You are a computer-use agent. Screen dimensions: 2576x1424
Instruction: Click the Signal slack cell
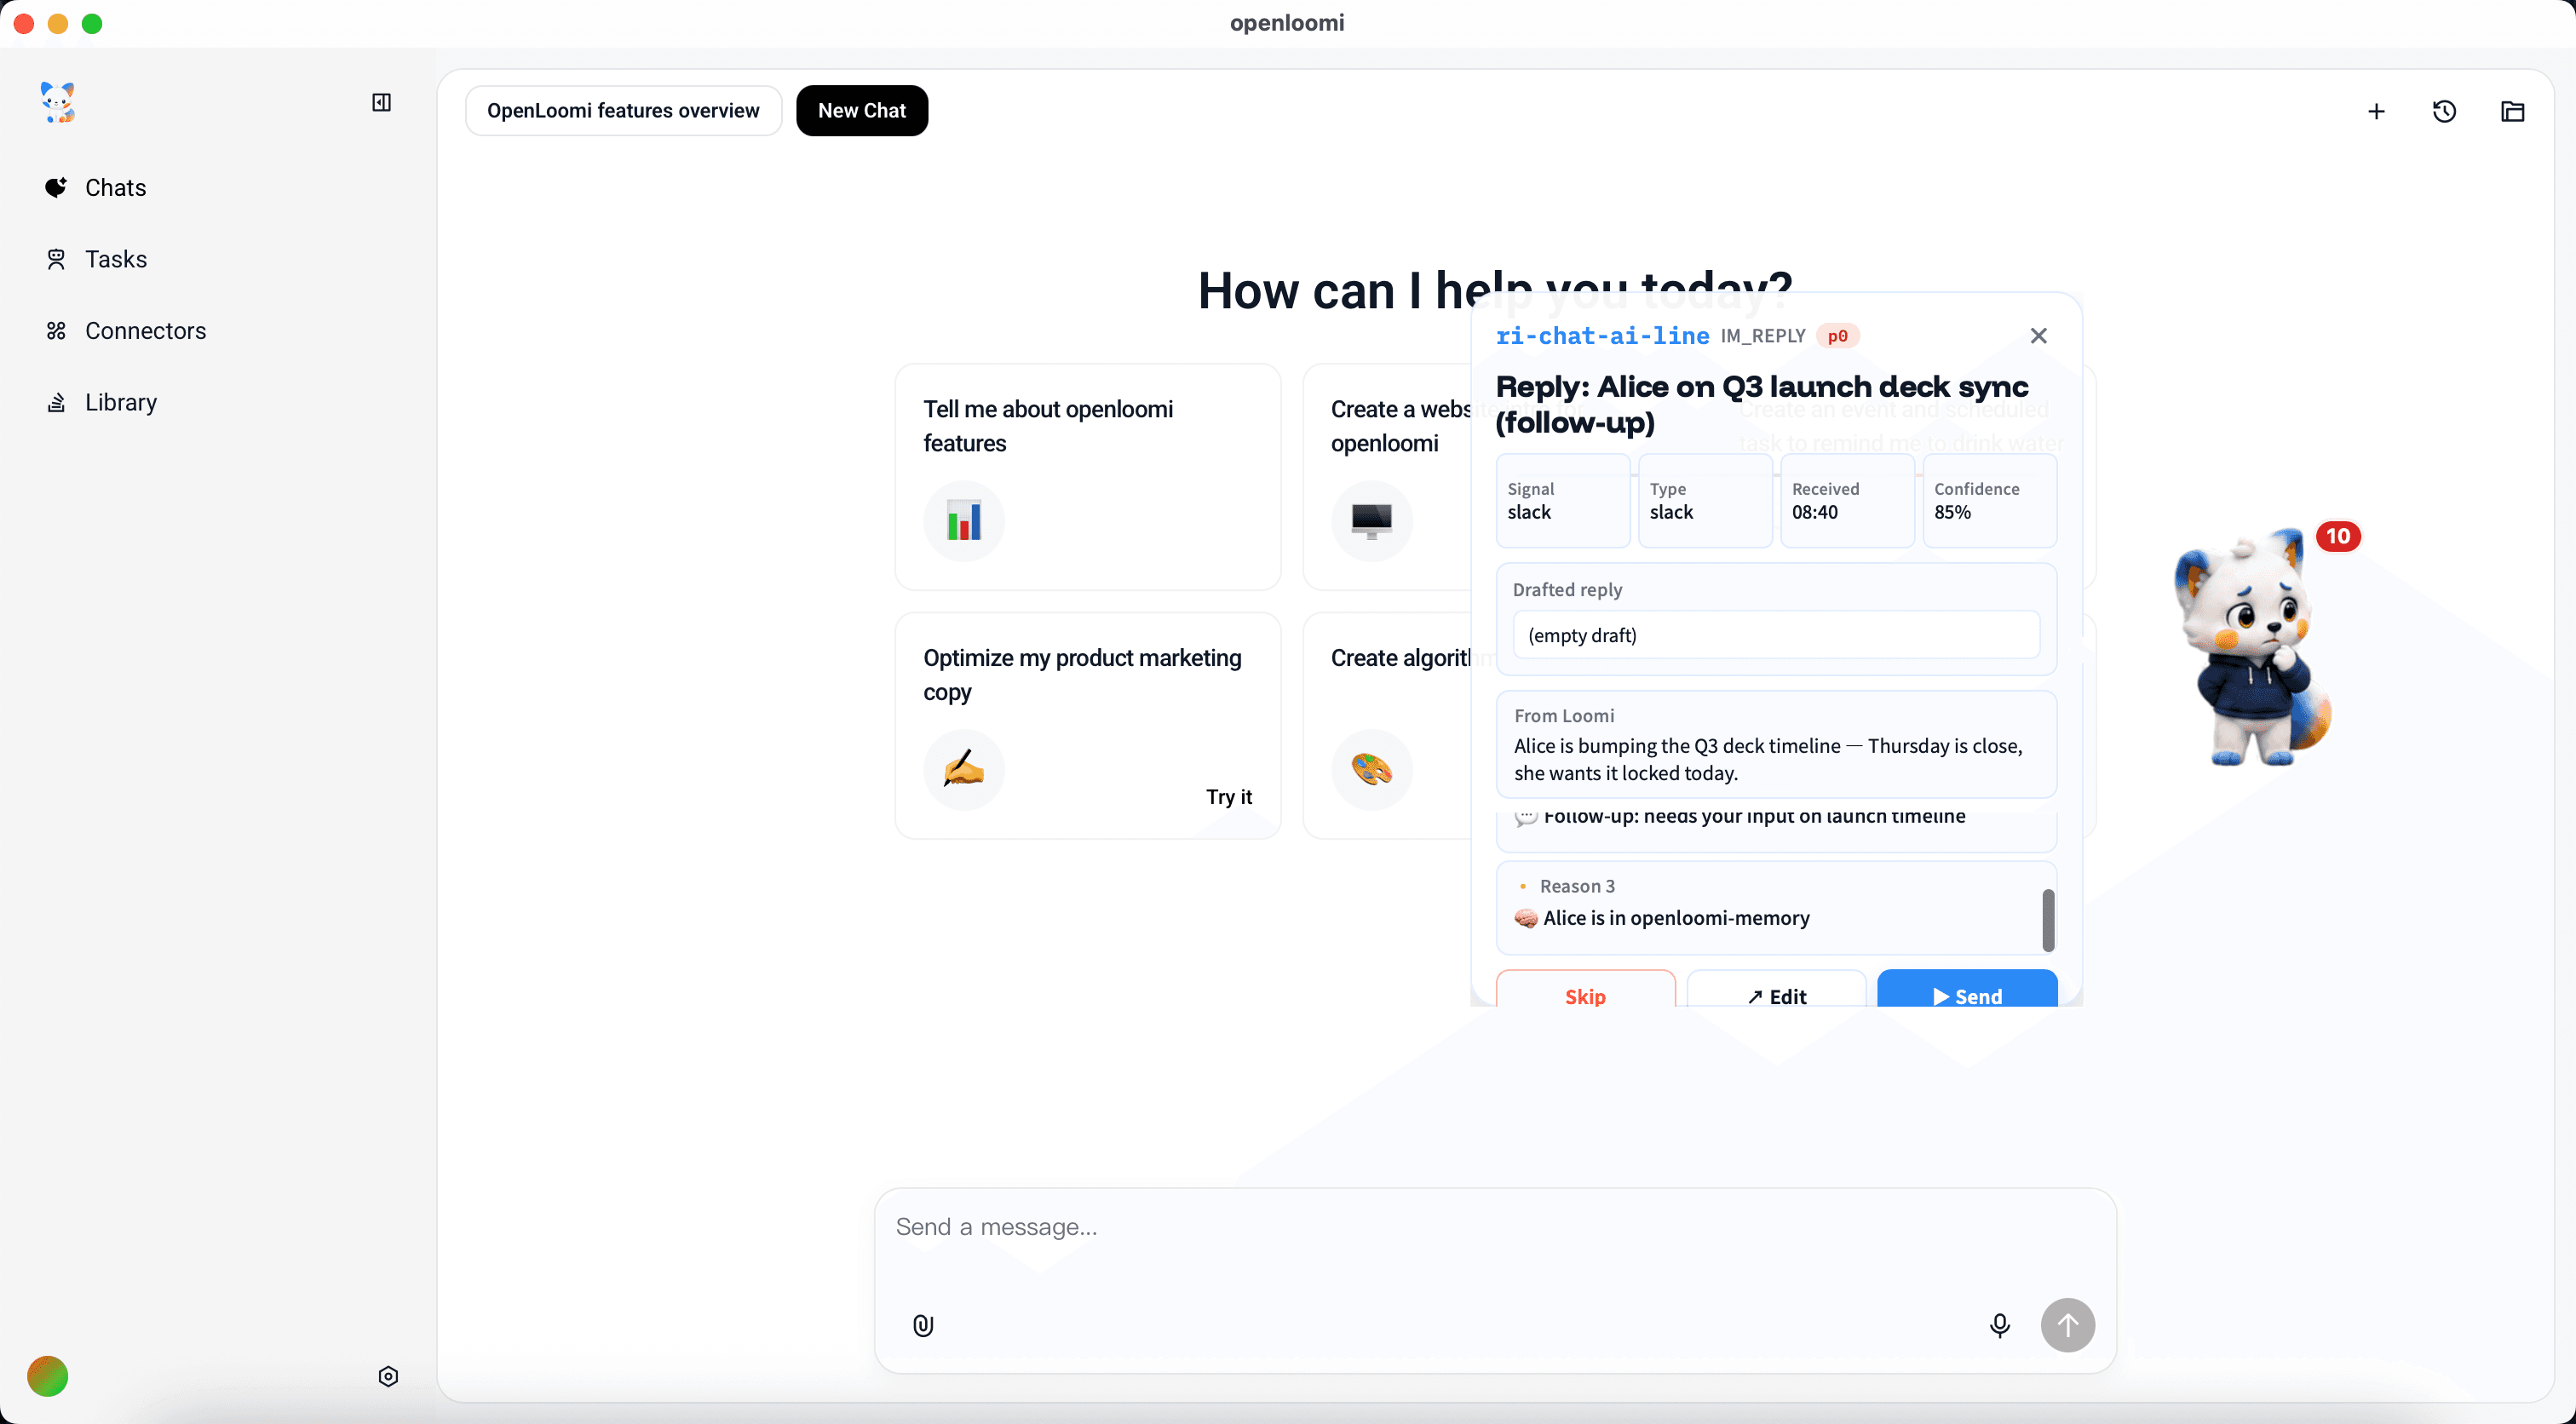(1562, 500)
